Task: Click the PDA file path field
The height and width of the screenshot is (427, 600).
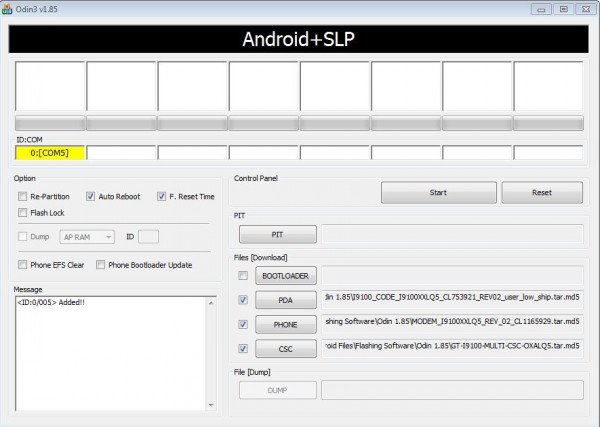Action: 452,299
